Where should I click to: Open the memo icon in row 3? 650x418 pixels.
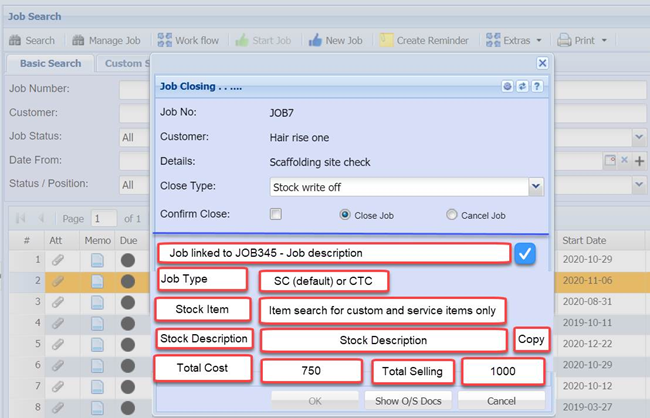click(x=97, y=303)
